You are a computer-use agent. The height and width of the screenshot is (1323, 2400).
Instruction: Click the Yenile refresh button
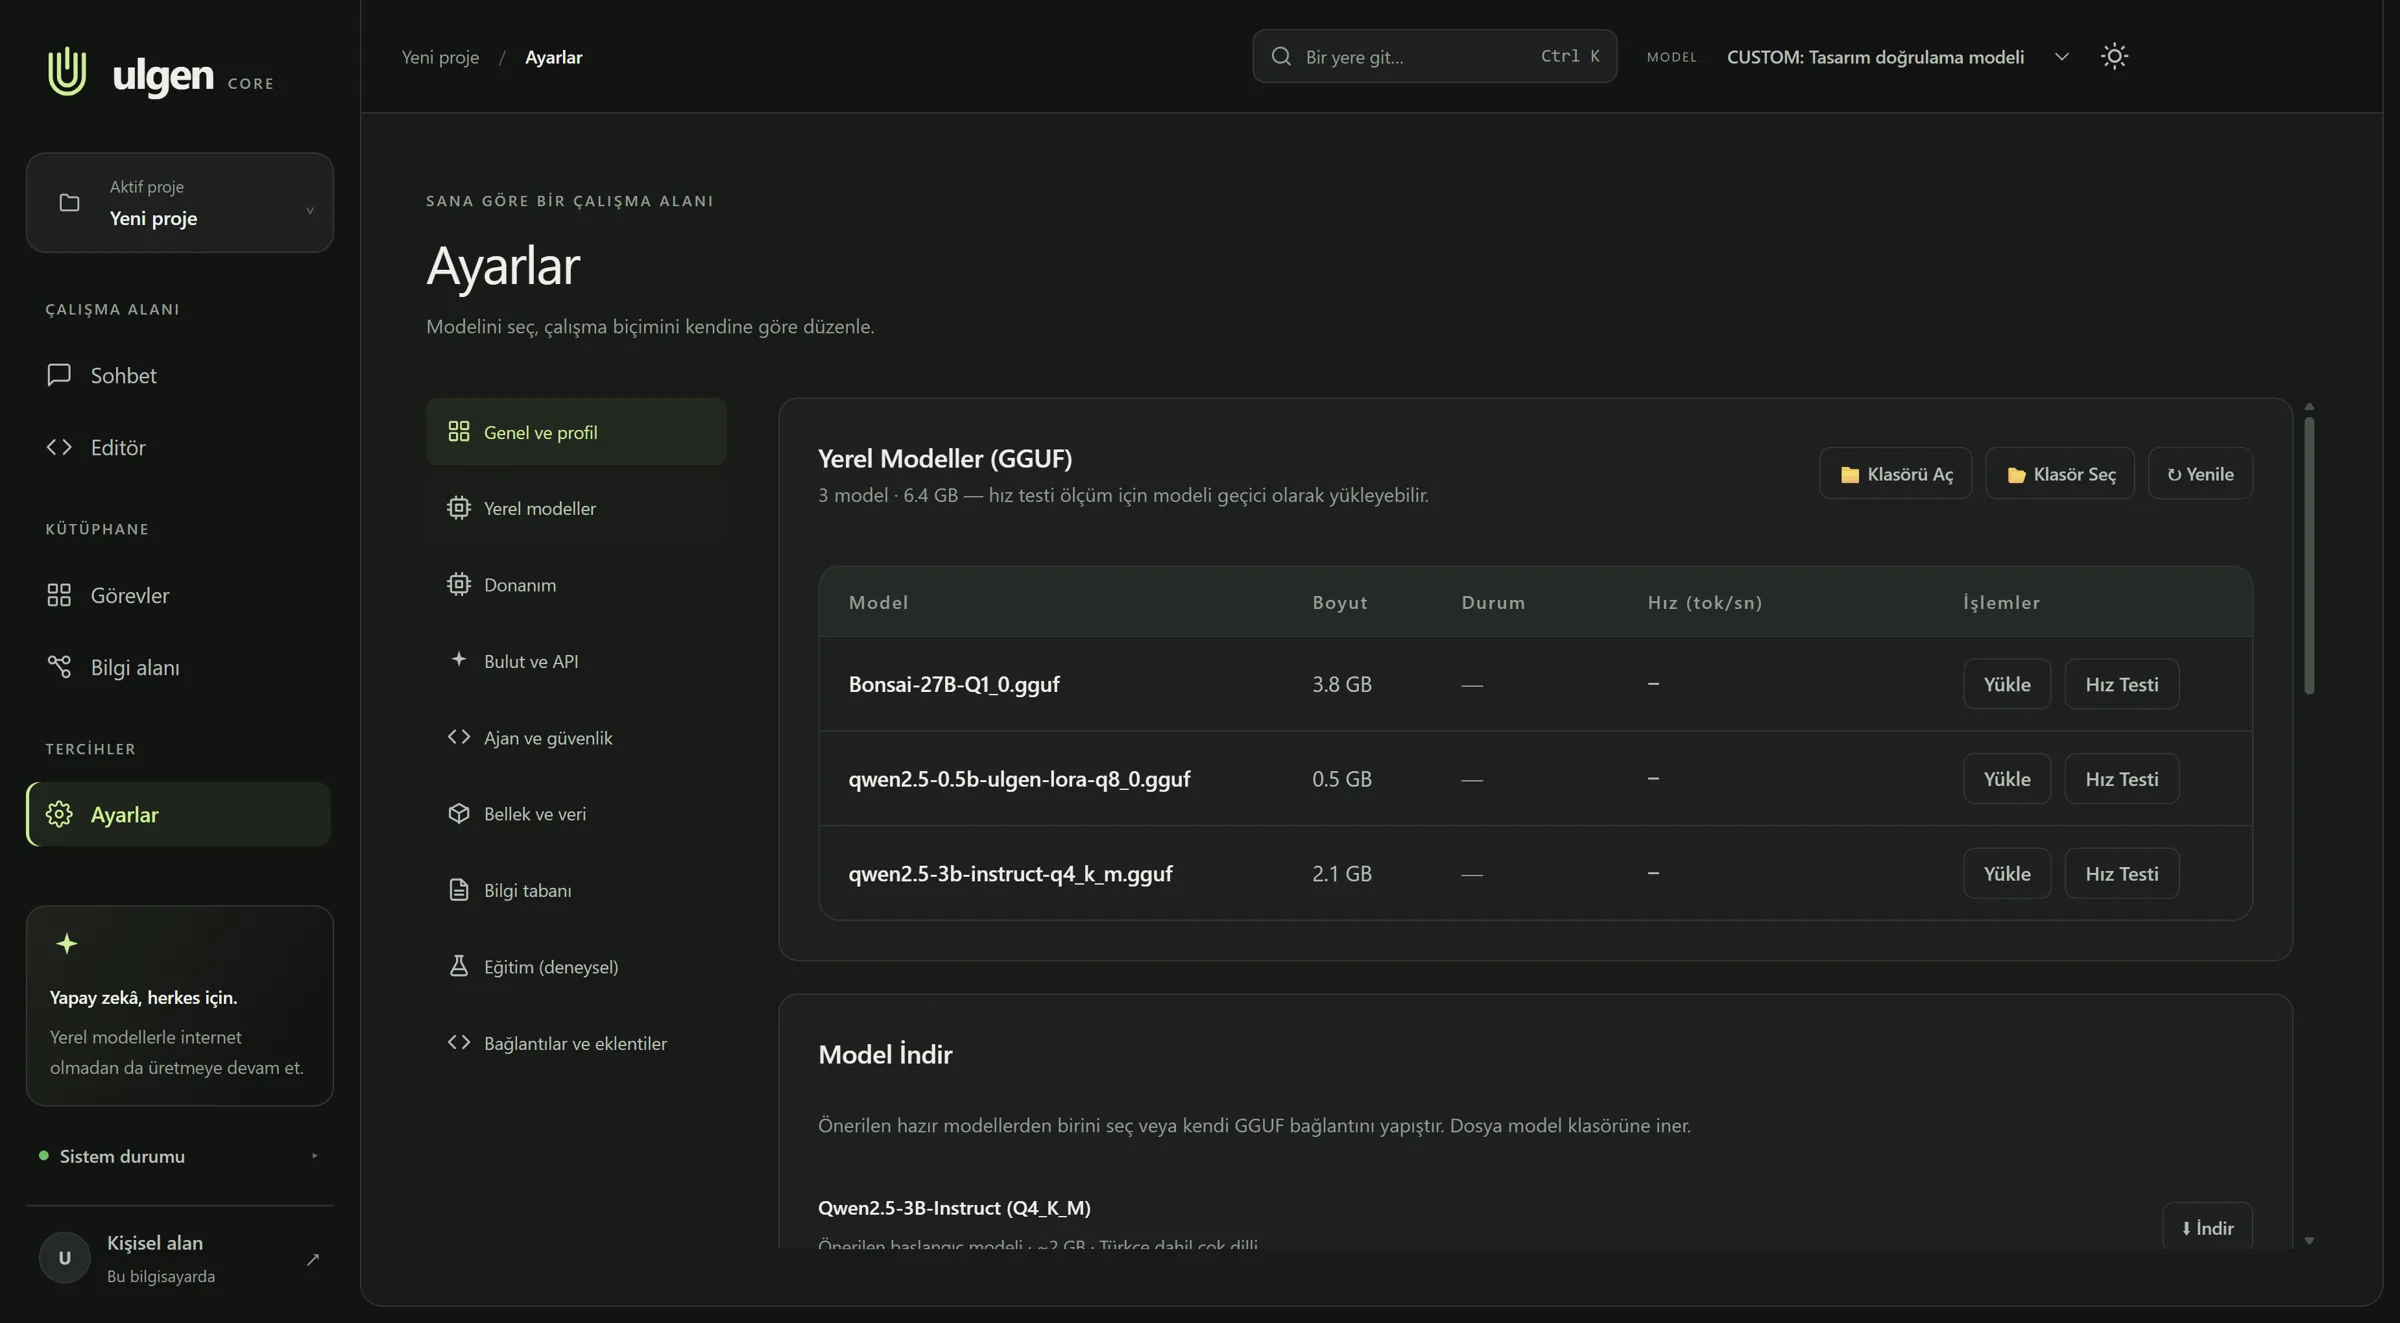(x=2200, y=473)
